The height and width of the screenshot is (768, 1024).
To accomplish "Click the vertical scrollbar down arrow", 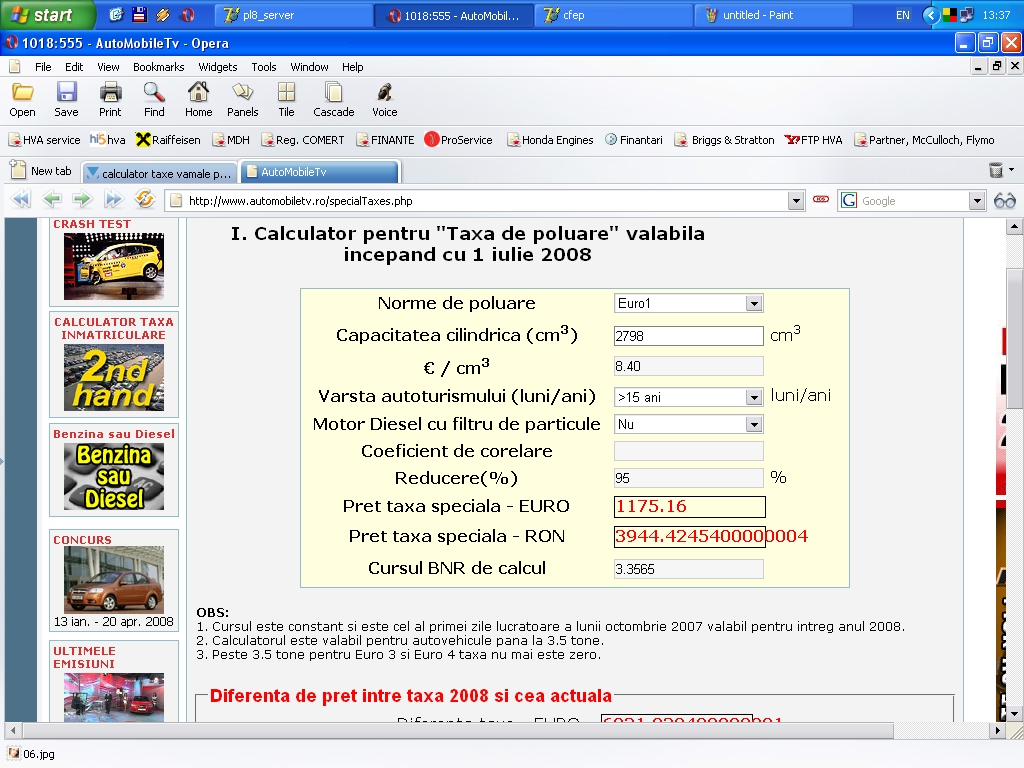I will pyautogui.click(x=1014, y=713).
